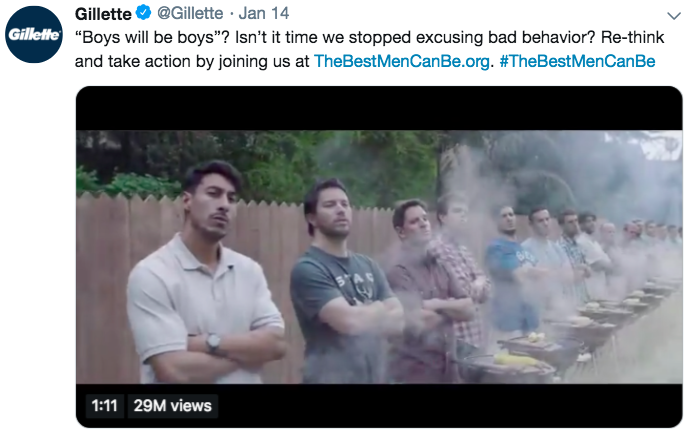Open the Gillette display name profile link
Image resolution: width=698 pixels, height=438 pixels.
coord(101,15)
